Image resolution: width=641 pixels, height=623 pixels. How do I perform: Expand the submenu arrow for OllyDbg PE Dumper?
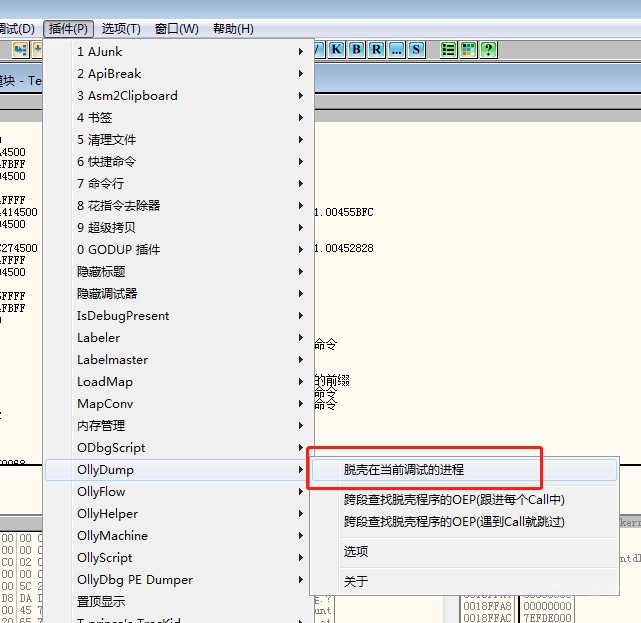pyautogui.click(x=301, y=580)
